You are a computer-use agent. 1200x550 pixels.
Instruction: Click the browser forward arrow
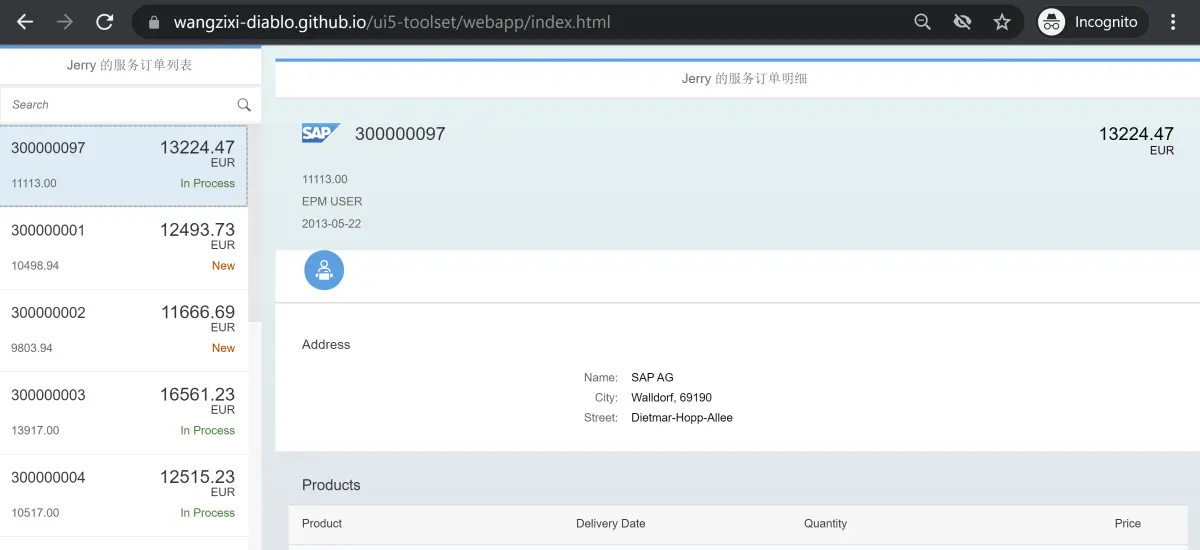click(65, 22)
